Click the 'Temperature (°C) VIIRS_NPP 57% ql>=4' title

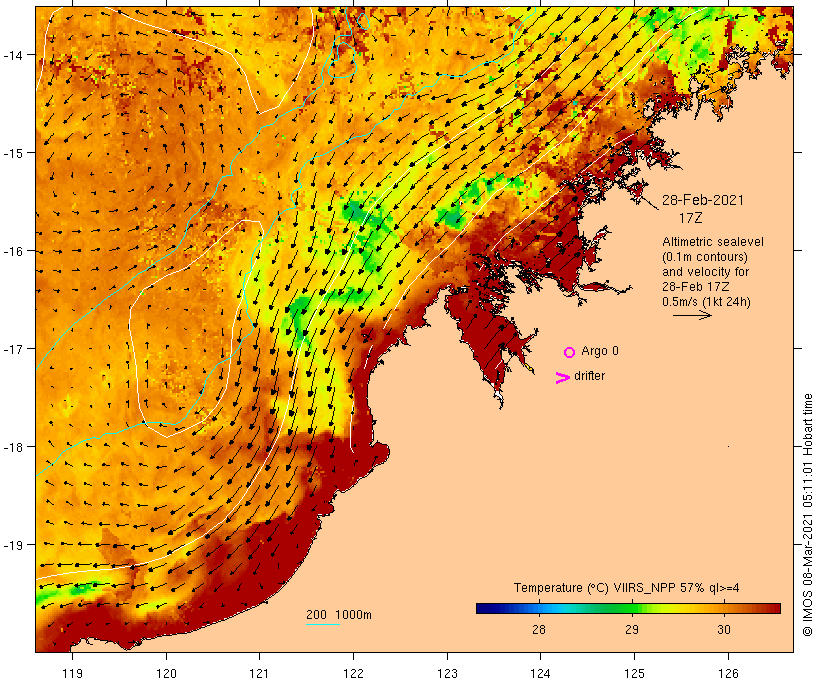(x=627, y=588)
